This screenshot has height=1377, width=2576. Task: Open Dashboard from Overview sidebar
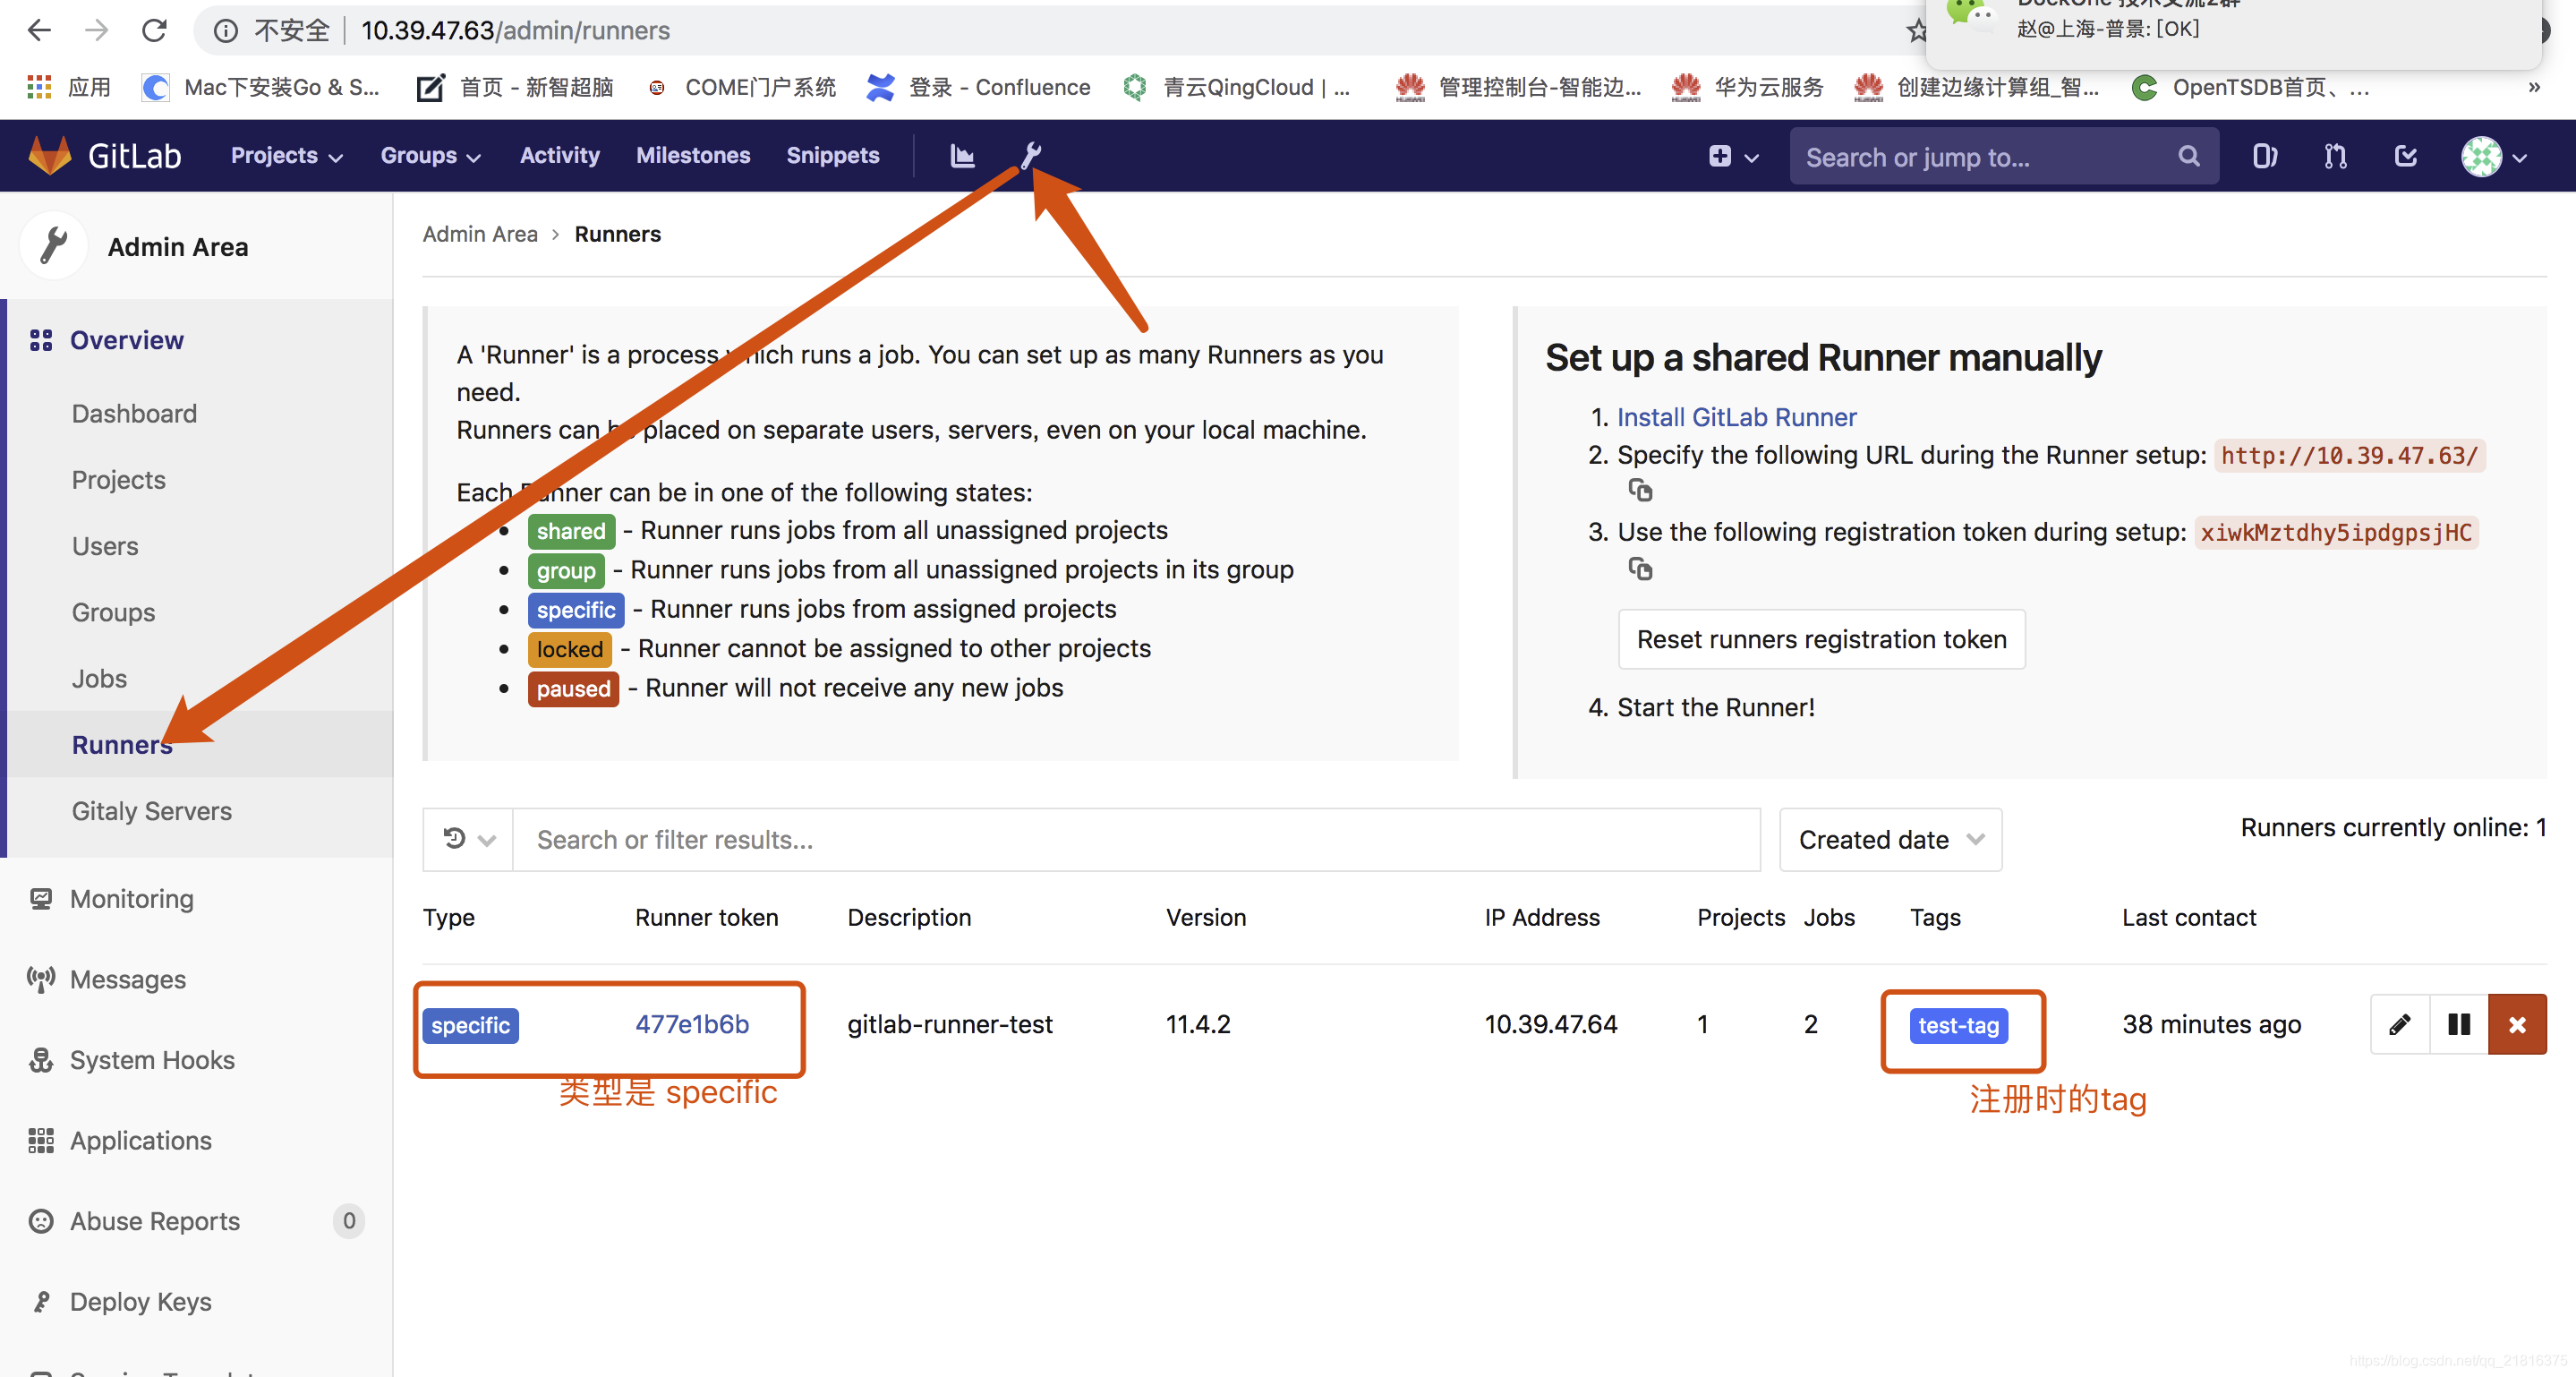point(134,415)
